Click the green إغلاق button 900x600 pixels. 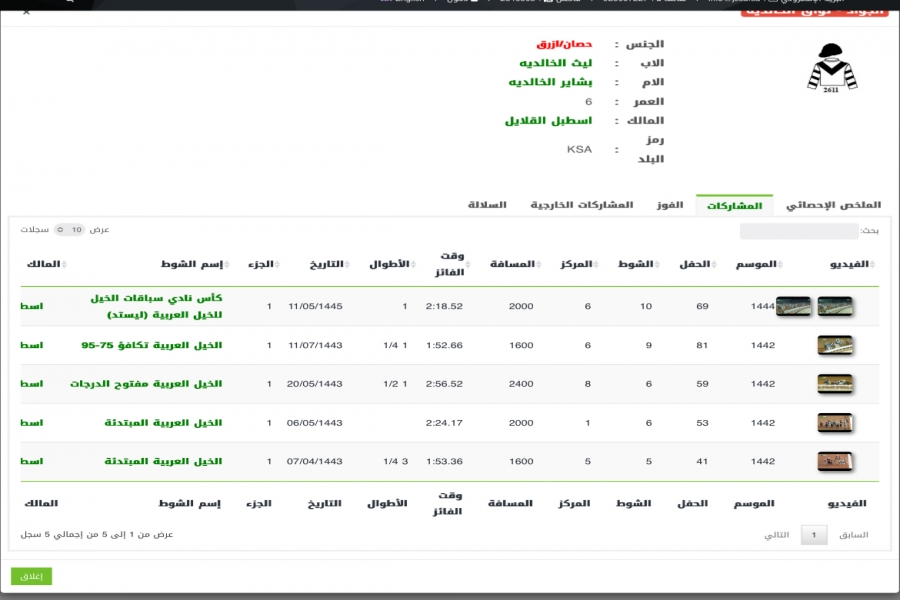pos(31,576)
